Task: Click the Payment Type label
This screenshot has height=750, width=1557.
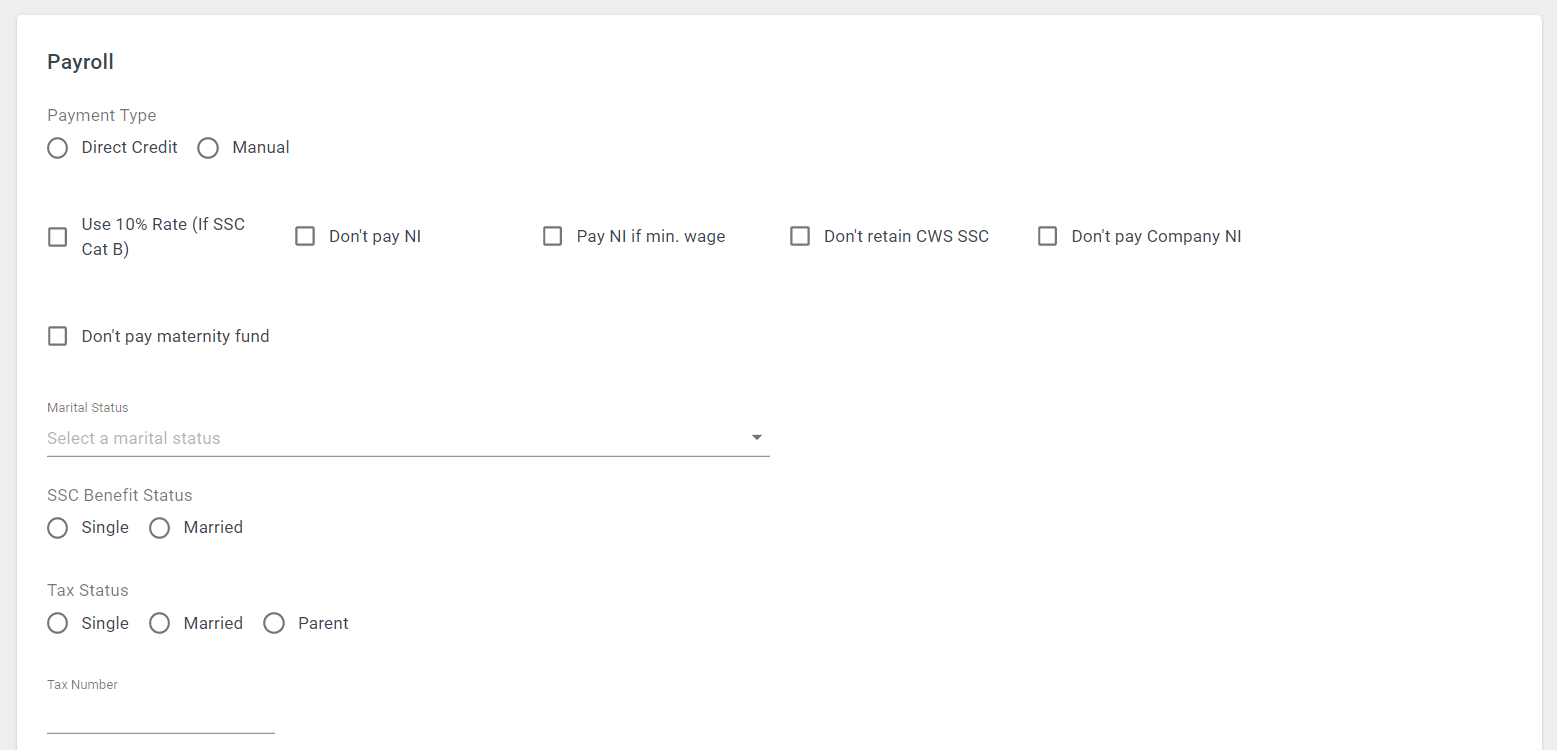Action: 102,115
